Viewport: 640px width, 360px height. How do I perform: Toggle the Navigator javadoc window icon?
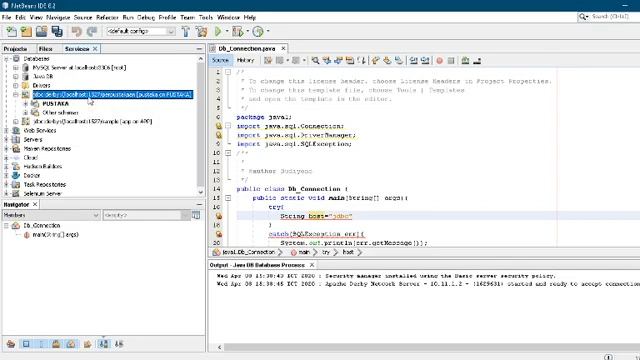pyautogui.click(x=196, y=215)
